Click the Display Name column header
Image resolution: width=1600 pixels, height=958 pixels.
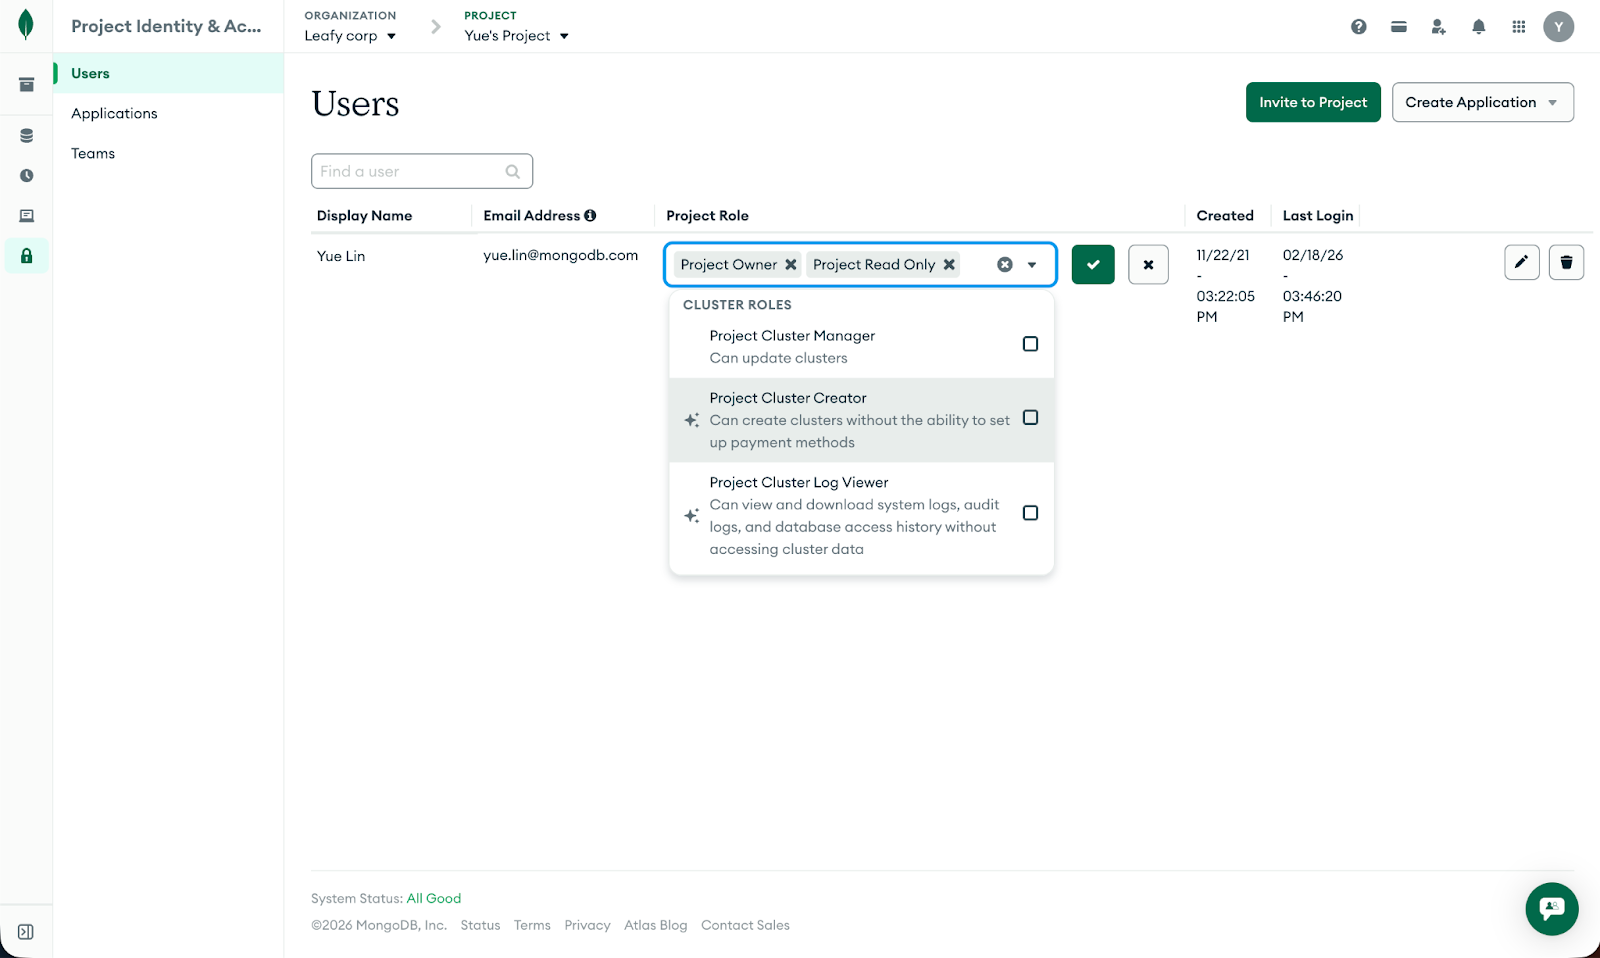[x=364, y=215]
